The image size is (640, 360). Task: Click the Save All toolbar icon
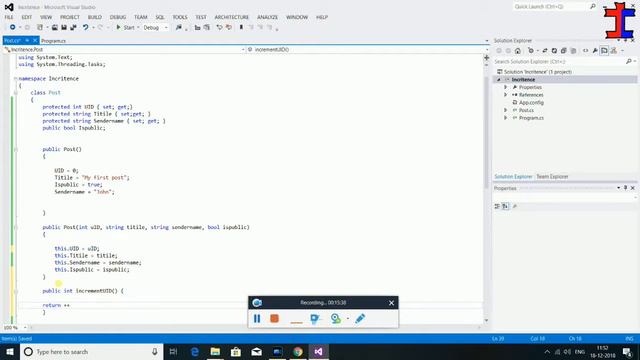point(73,27)
